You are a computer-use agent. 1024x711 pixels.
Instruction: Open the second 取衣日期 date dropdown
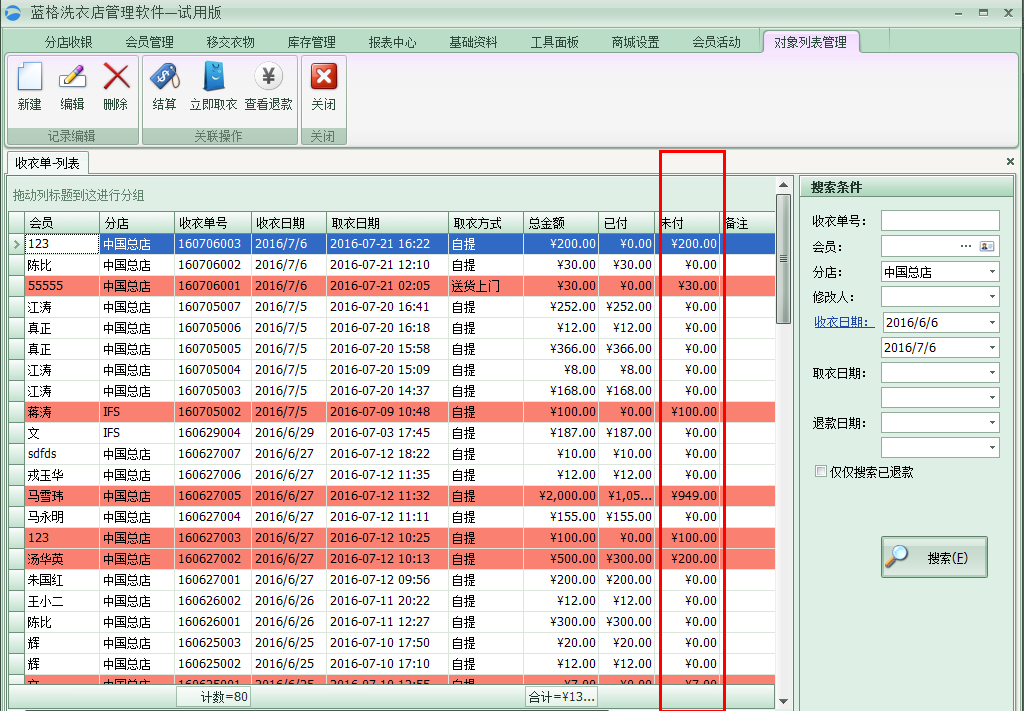[992, 398]
